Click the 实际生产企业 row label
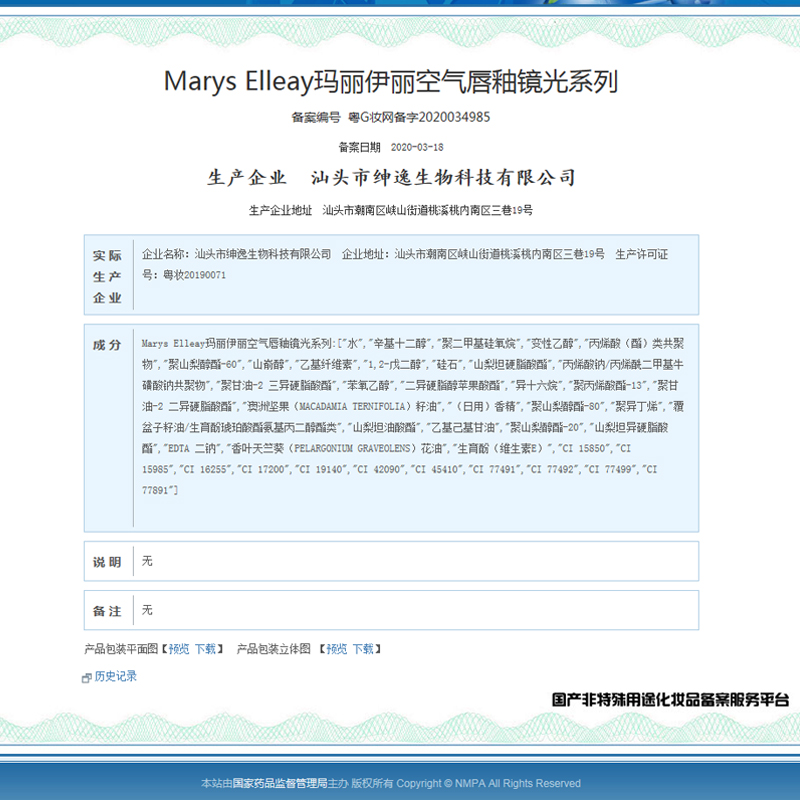 click(x=107, y=276)
